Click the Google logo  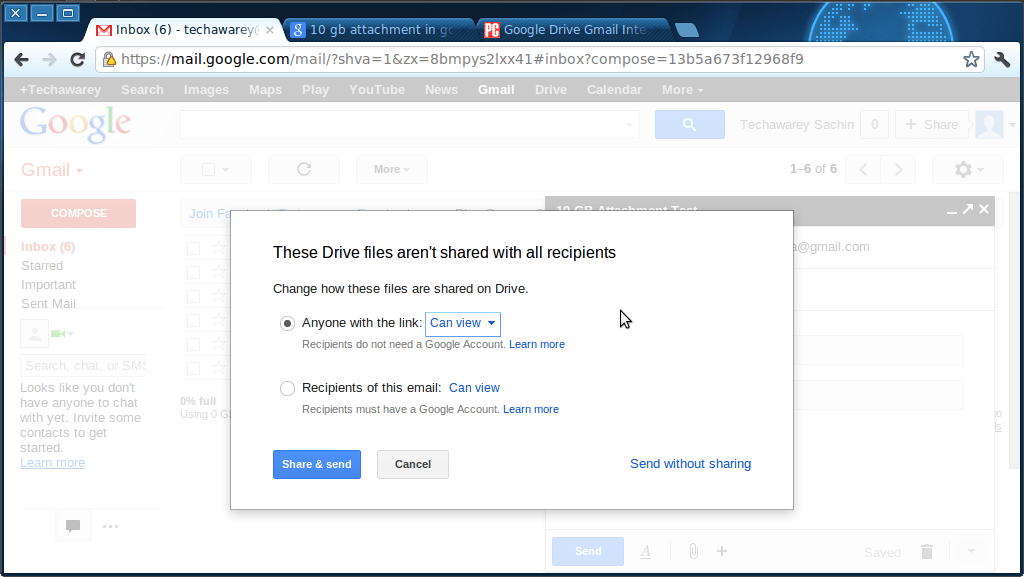[75, 124]
